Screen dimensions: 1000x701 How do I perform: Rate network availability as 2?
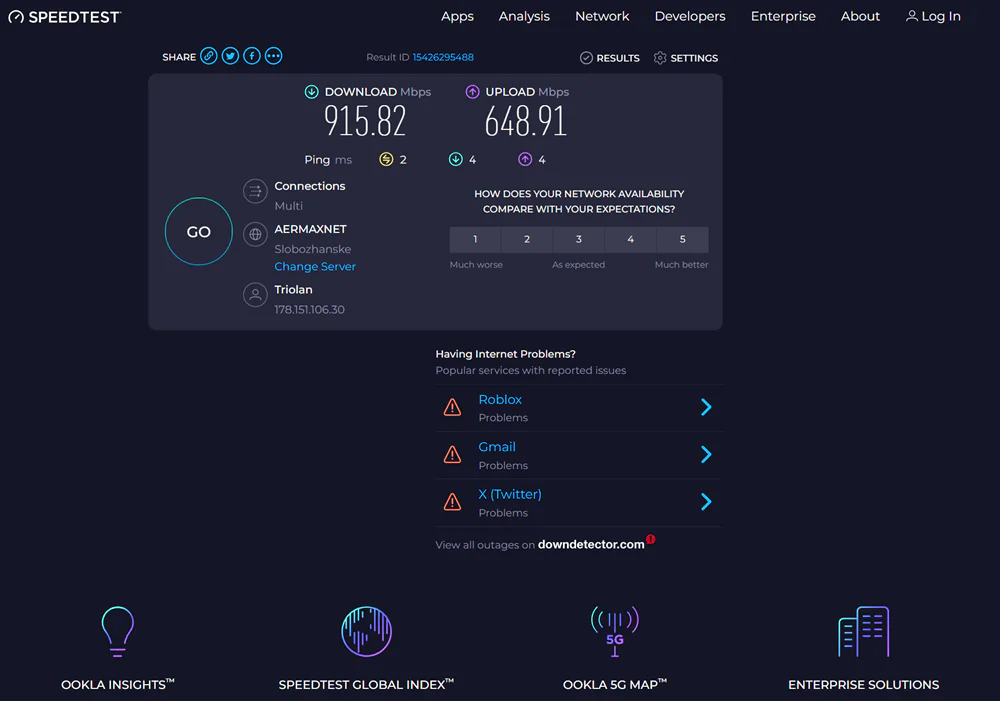527,239
